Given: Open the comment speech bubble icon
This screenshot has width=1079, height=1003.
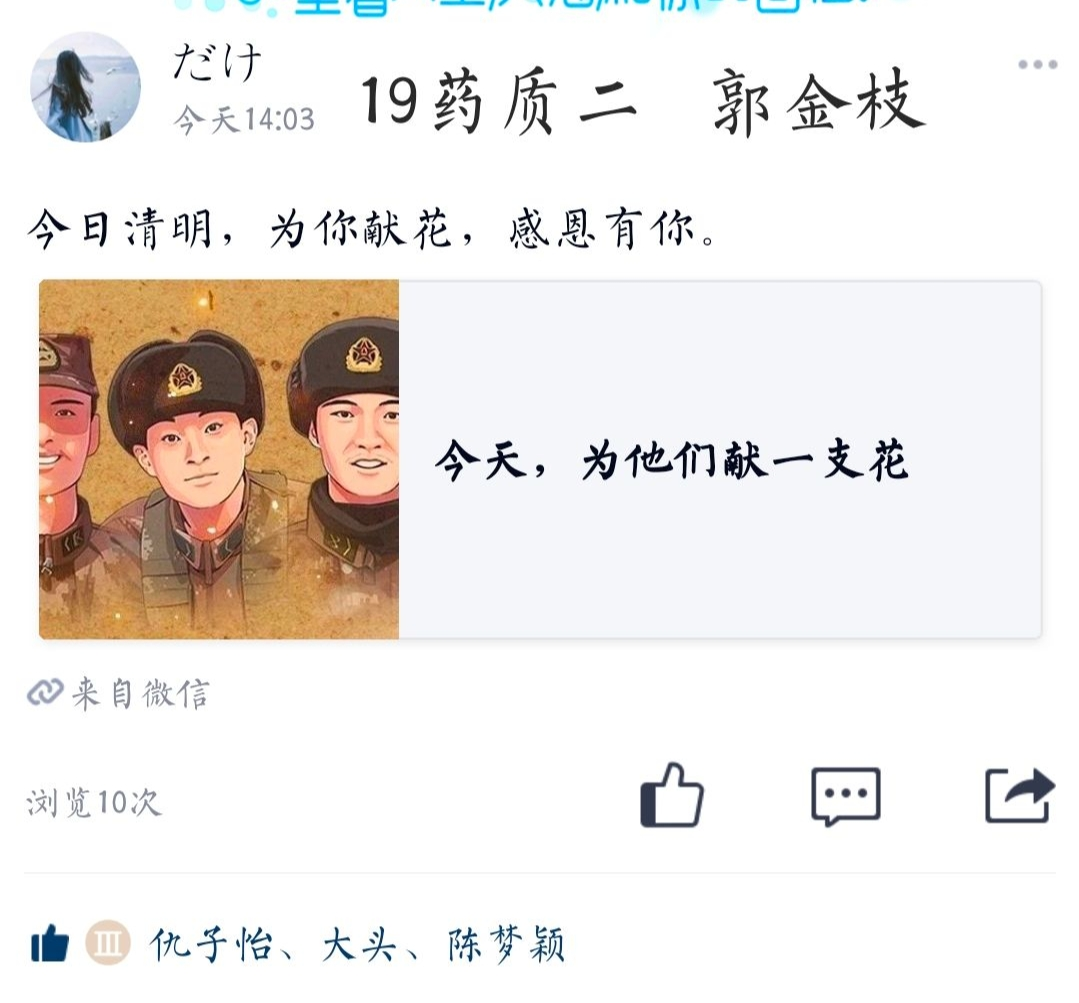Looking at the screenshot, I should coord(846,797).
